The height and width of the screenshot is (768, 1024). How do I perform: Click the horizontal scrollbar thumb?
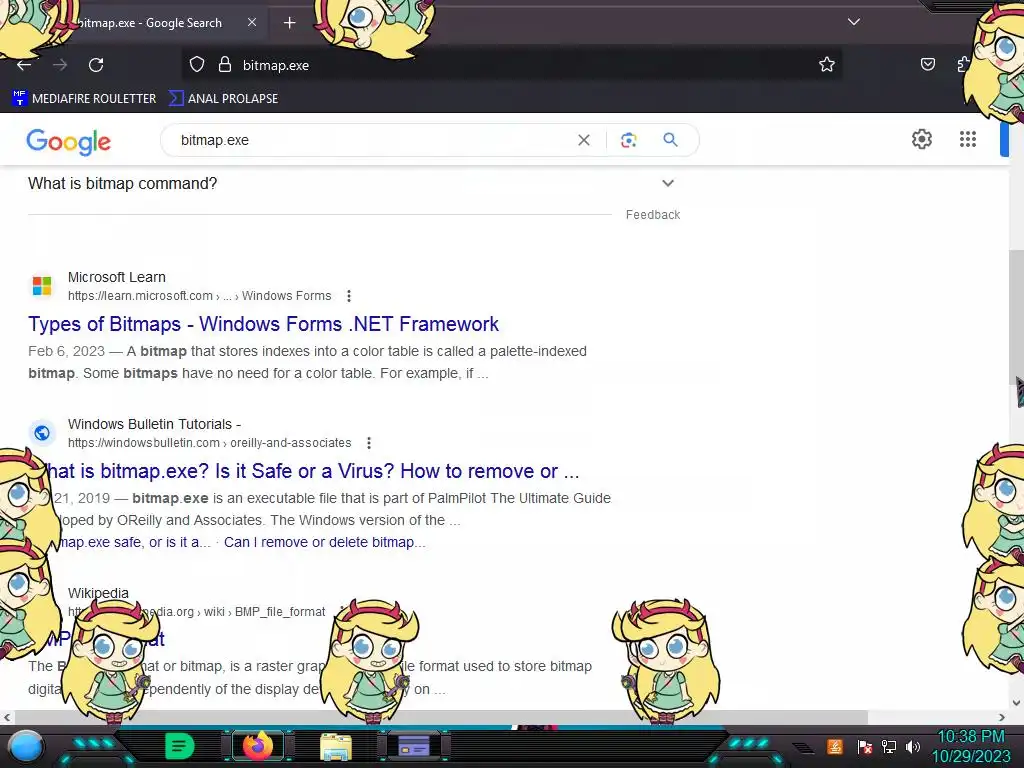441,717
